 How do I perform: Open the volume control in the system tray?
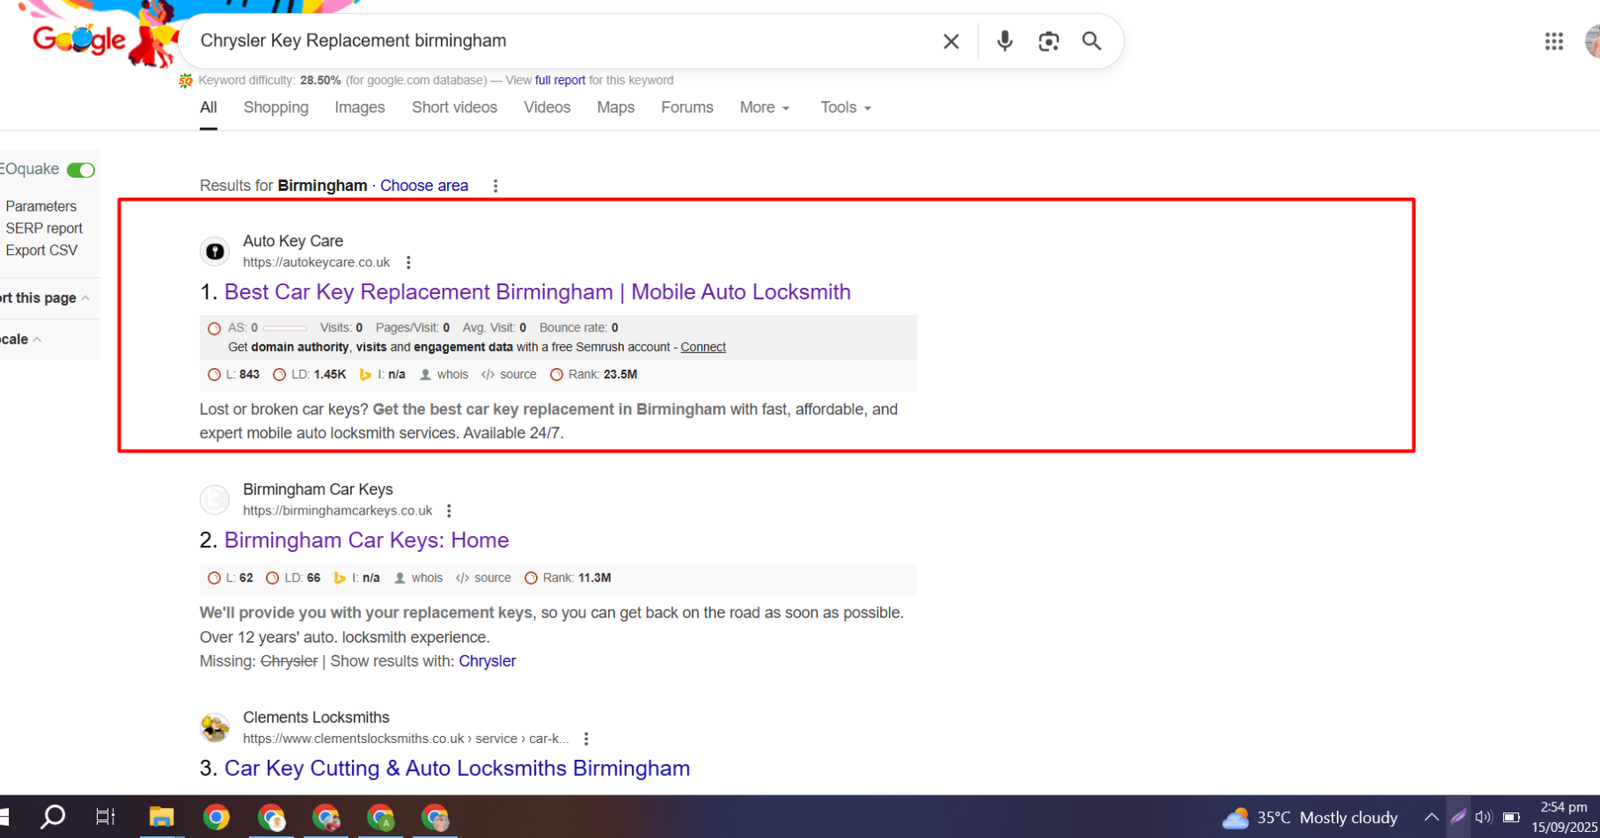(1483, 817)
